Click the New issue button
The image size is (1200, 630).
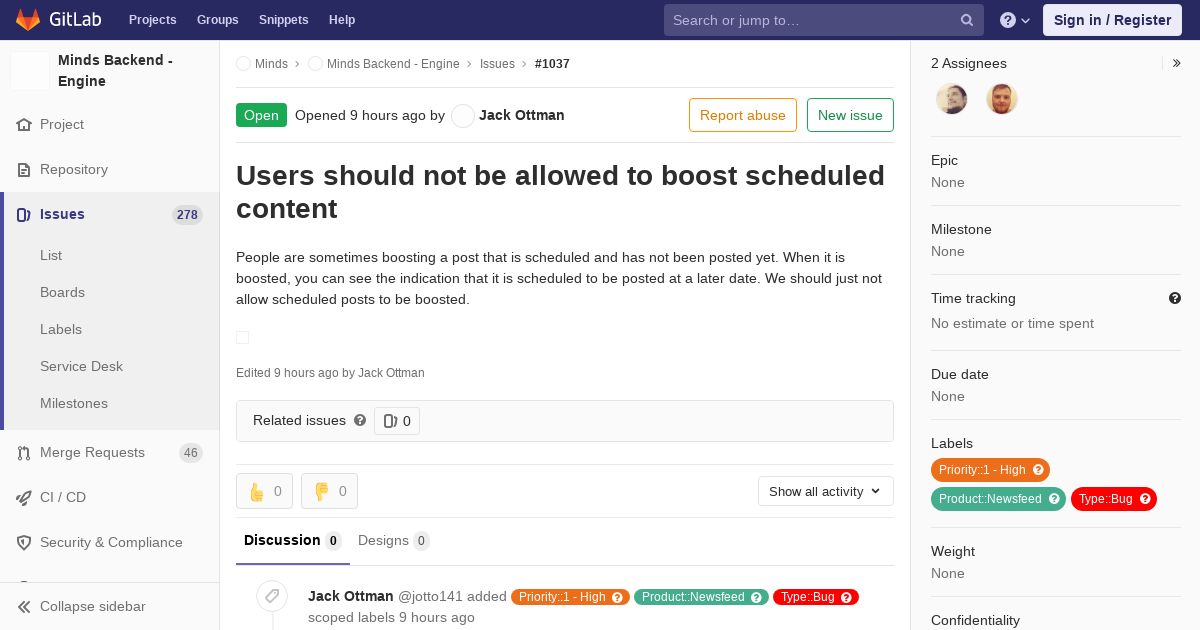(850, 115)
